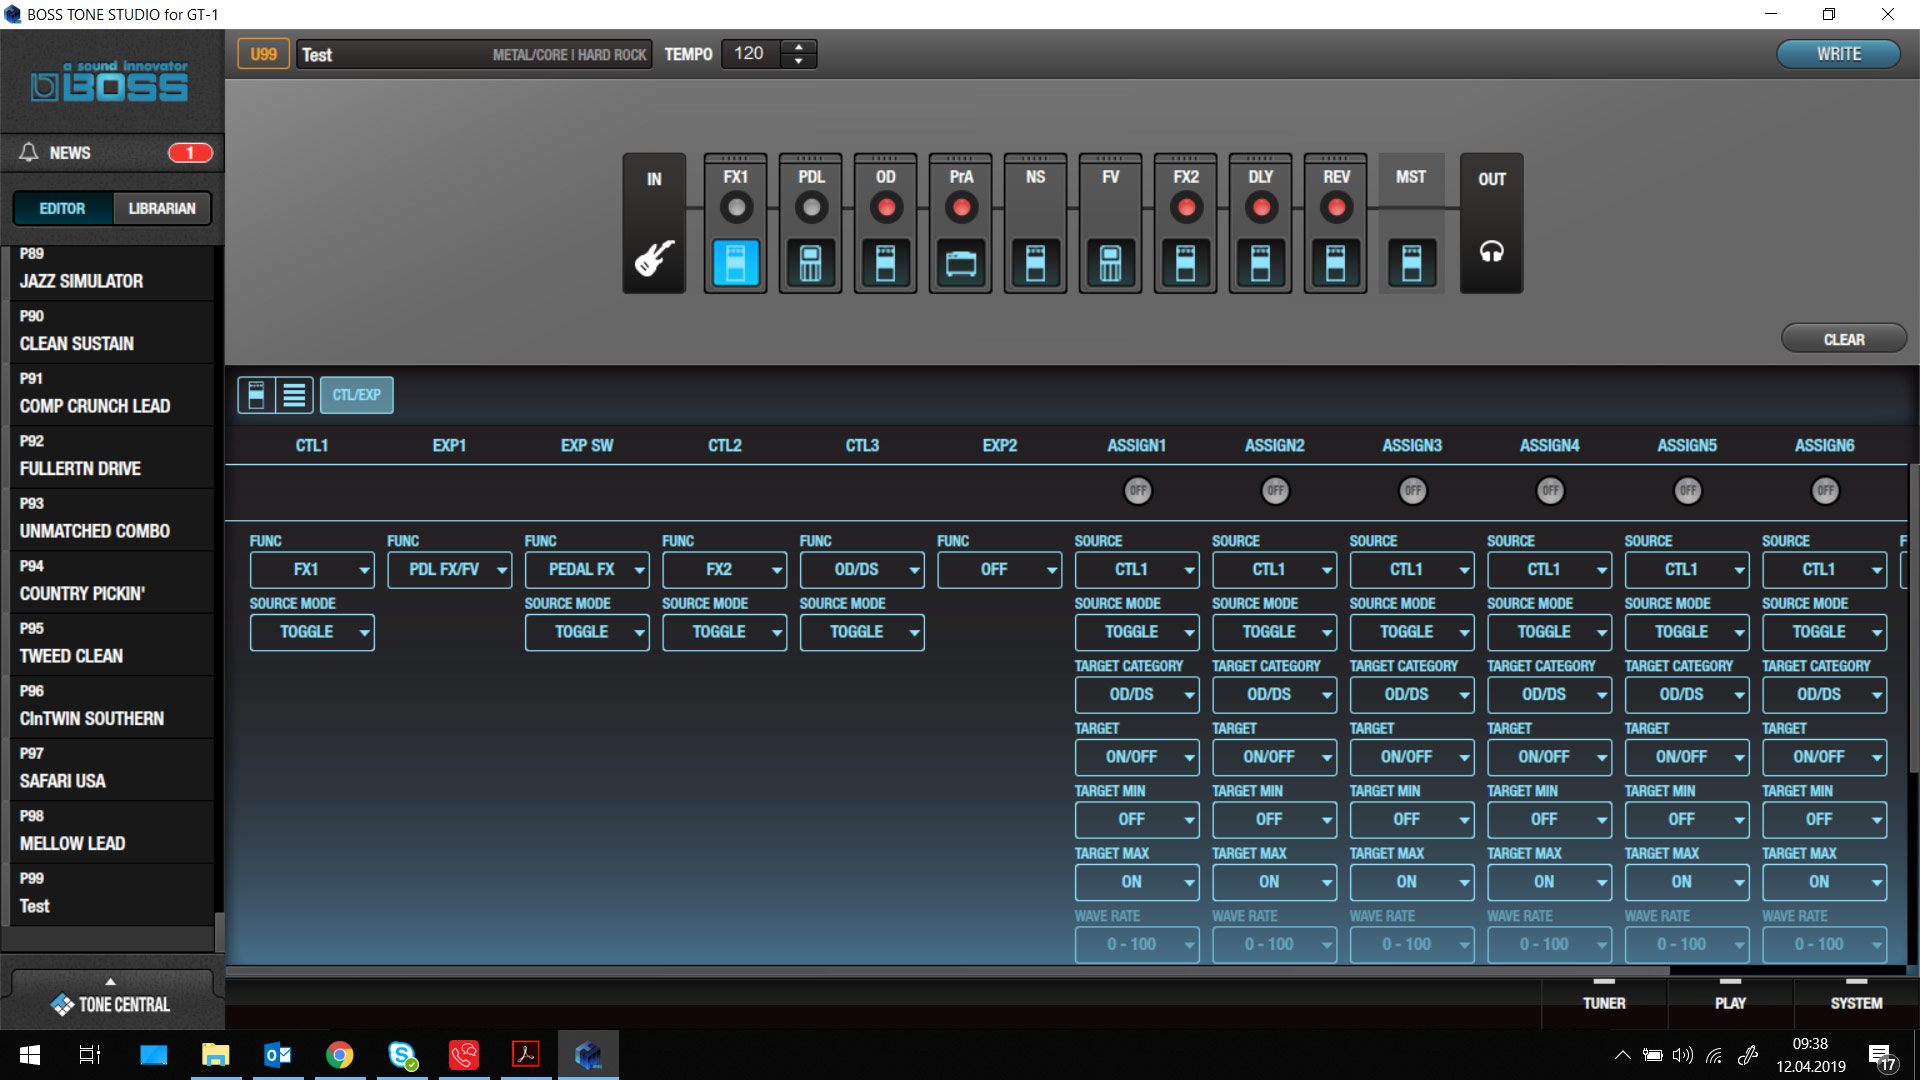This screenshot has height=1080, width=1920.
Task: Switch to the single pedal view icon
Action: tap(256, 395)
